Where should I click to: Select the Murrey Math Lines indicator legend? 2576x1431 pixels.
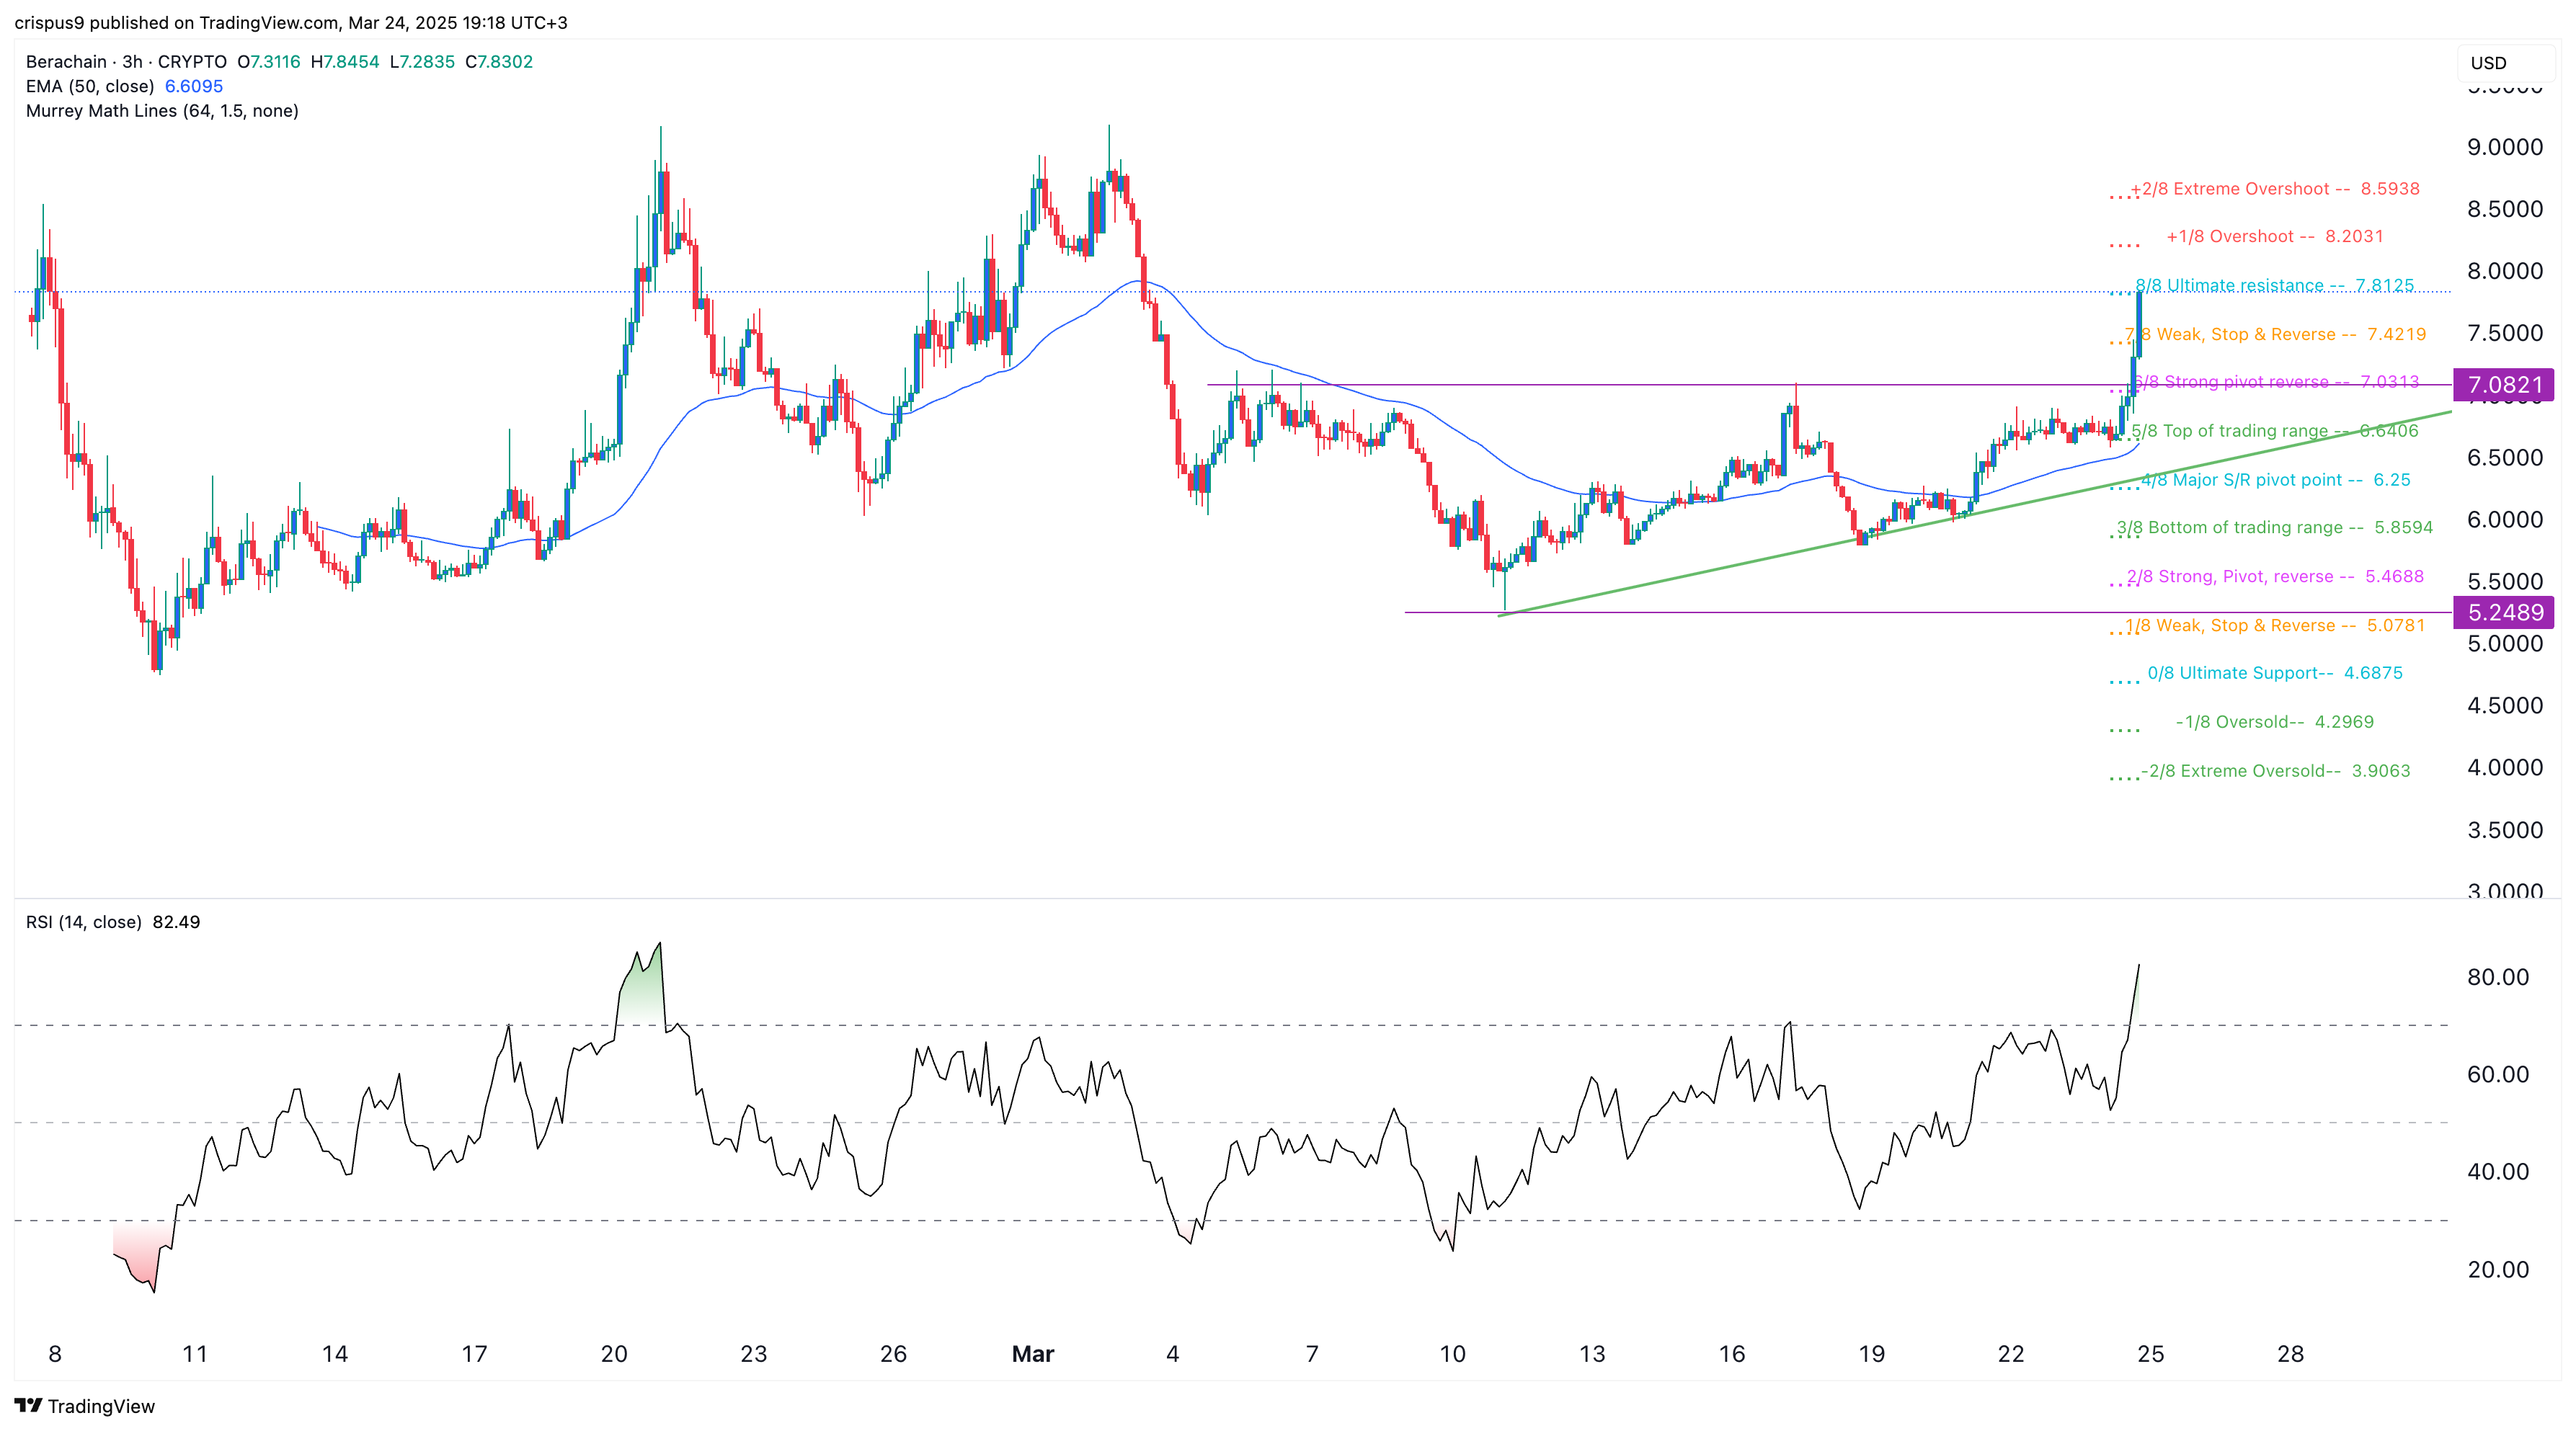pos(162,111)
